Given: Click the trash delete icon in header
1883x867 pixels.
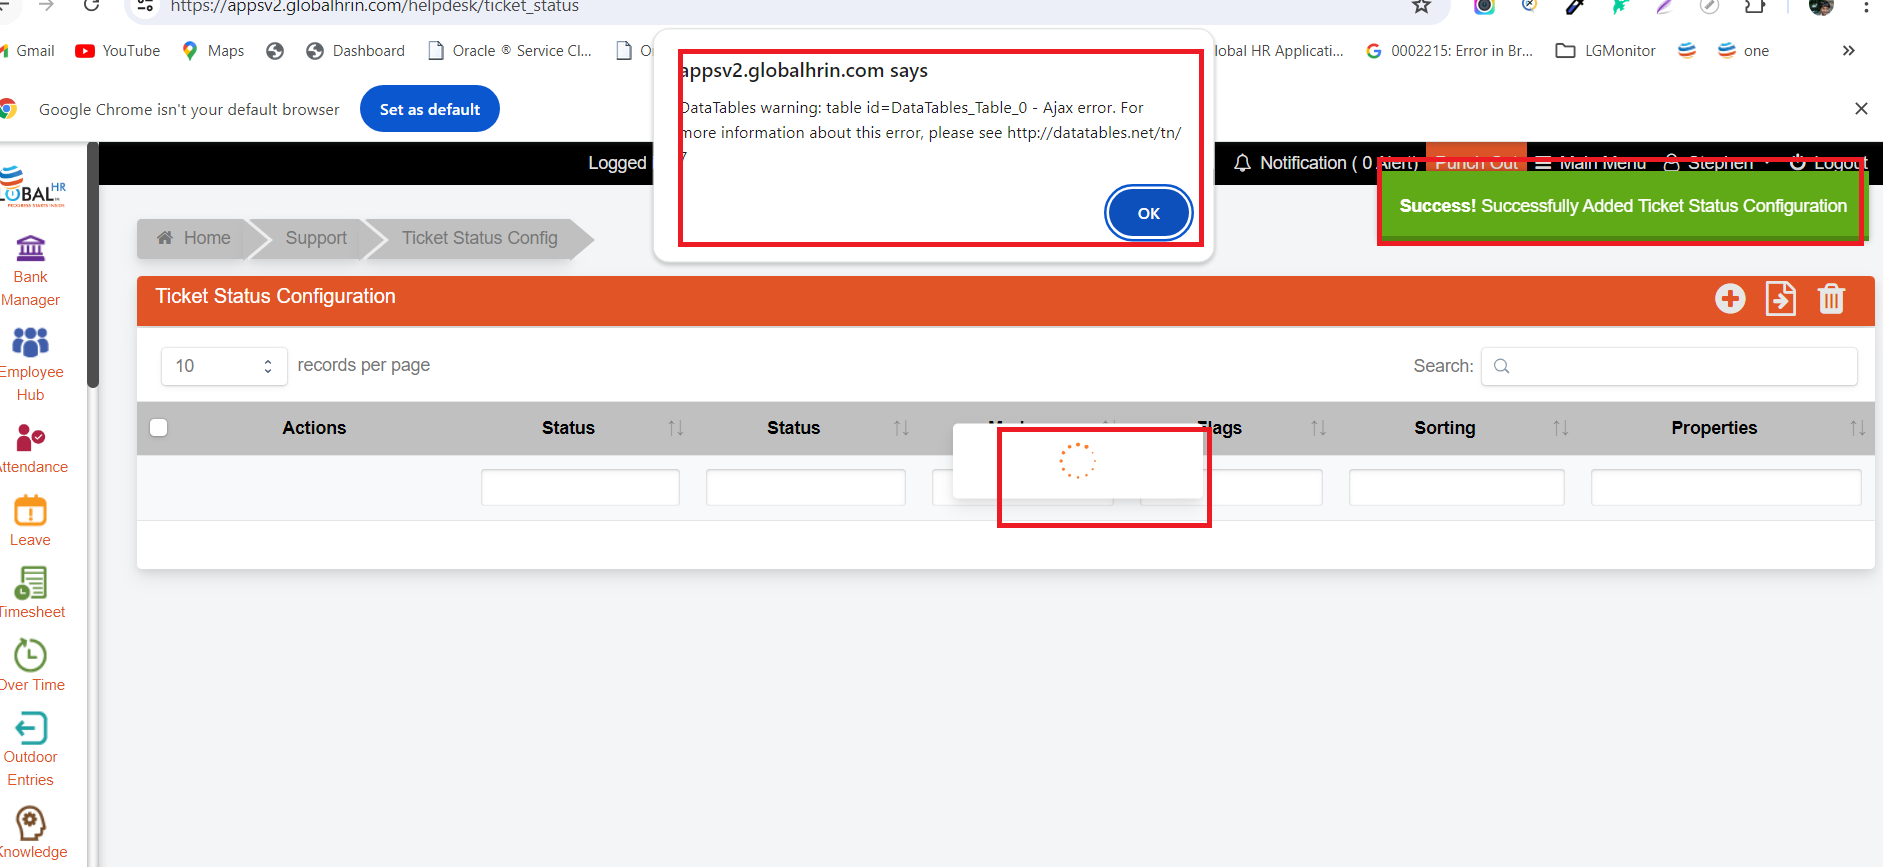Looking at the screenshot, I should coord(1831,299).
